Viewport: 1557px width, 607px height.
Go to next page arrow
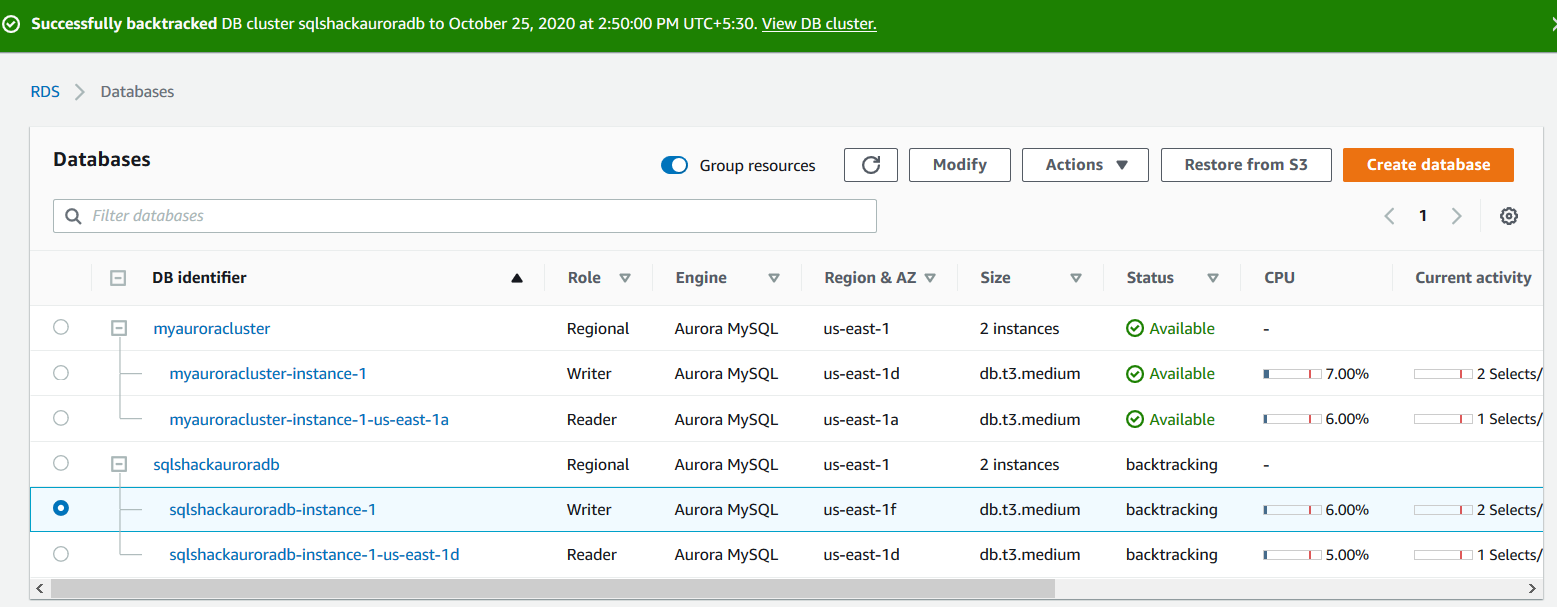pos(1456,216)
